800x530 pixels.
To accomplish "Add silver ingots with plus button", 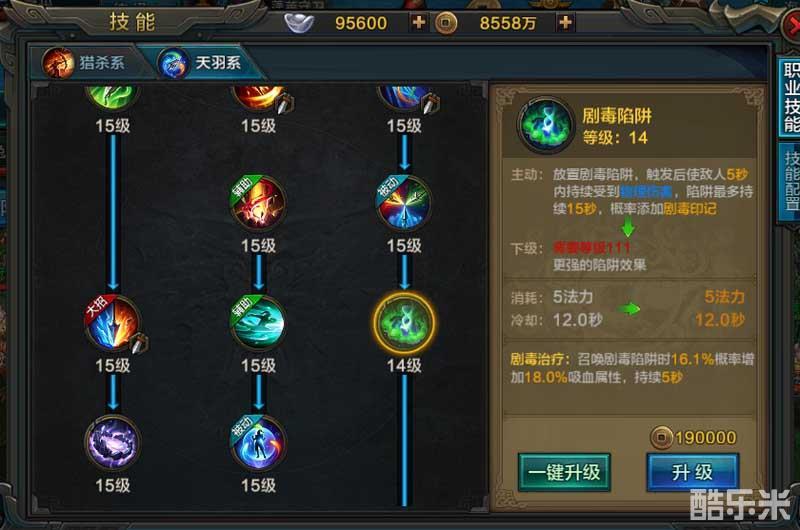I will coord(418,22).
